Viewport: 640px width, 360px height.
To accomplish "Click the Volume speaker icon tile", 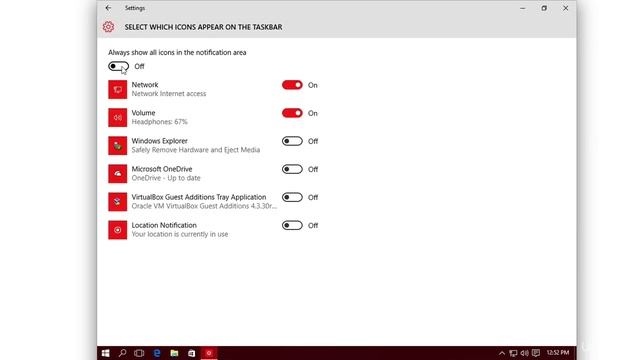I will 118,118.
